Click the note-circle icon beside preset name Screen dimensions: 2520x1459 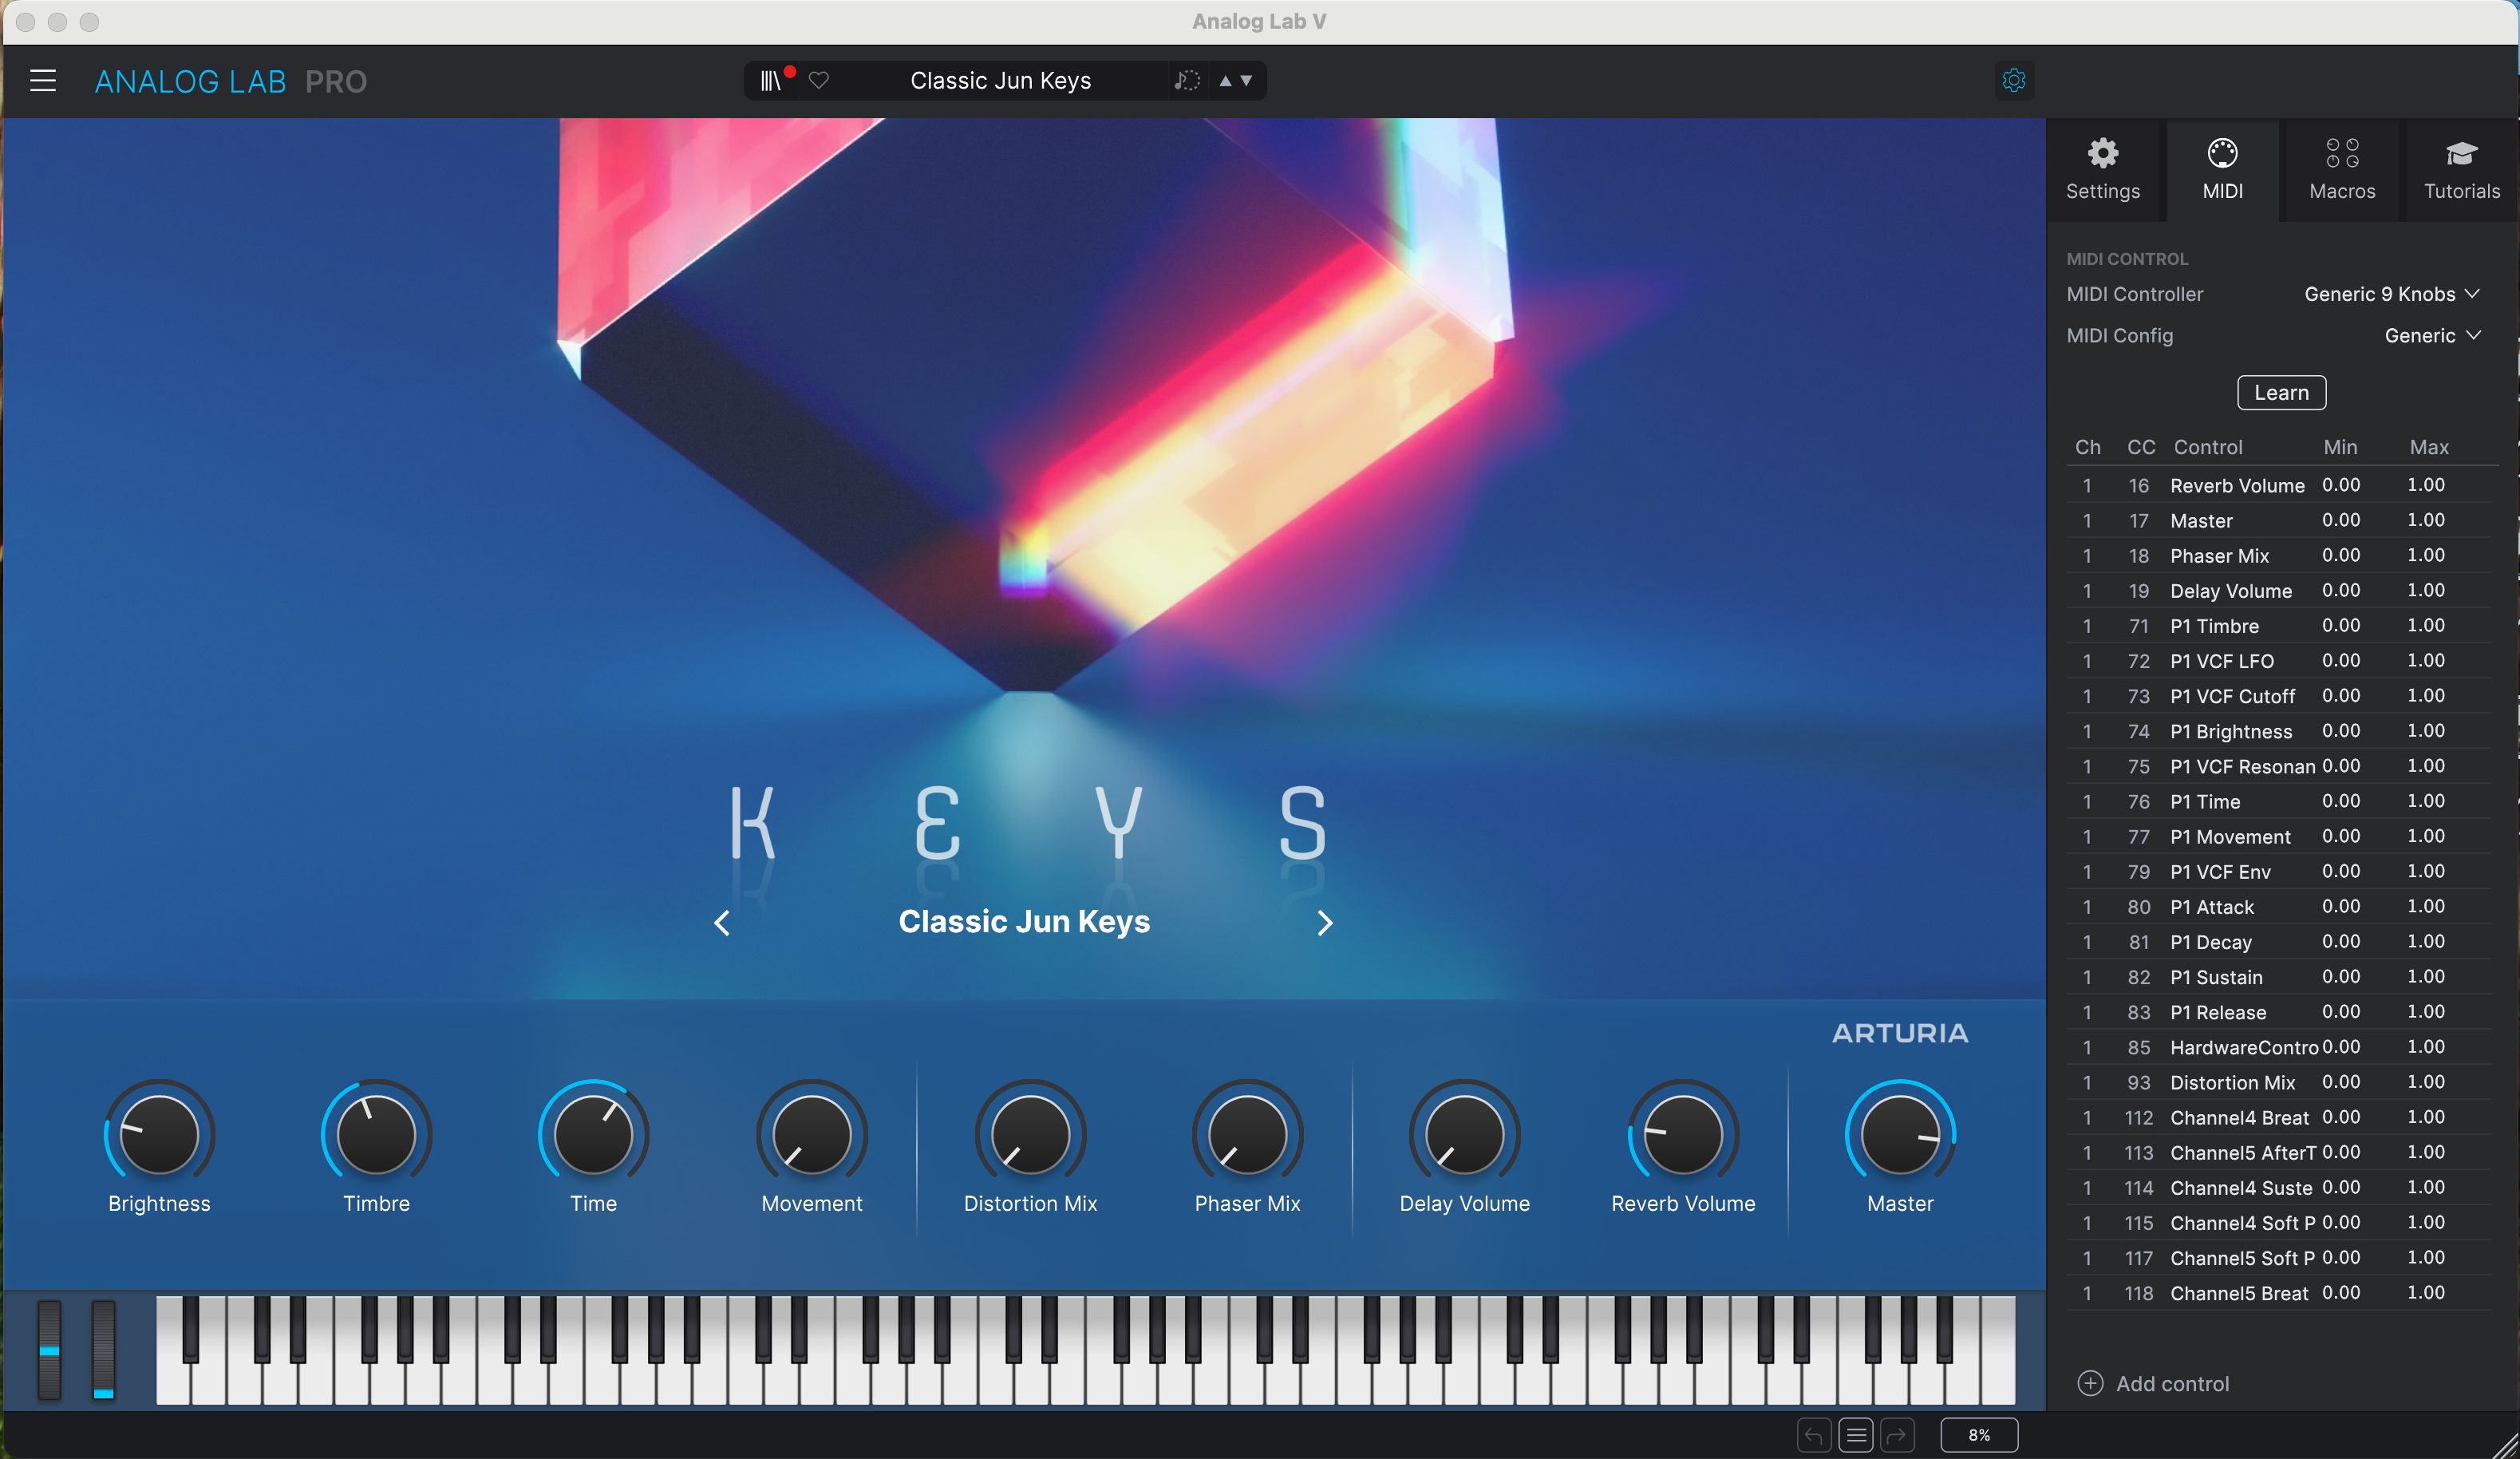(x=1186, y=81)
